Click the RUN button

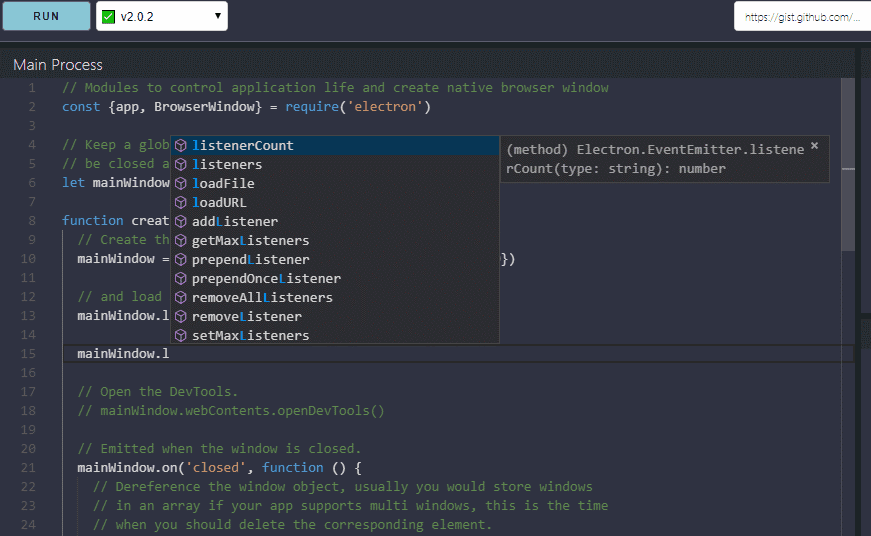pos(46,16)
